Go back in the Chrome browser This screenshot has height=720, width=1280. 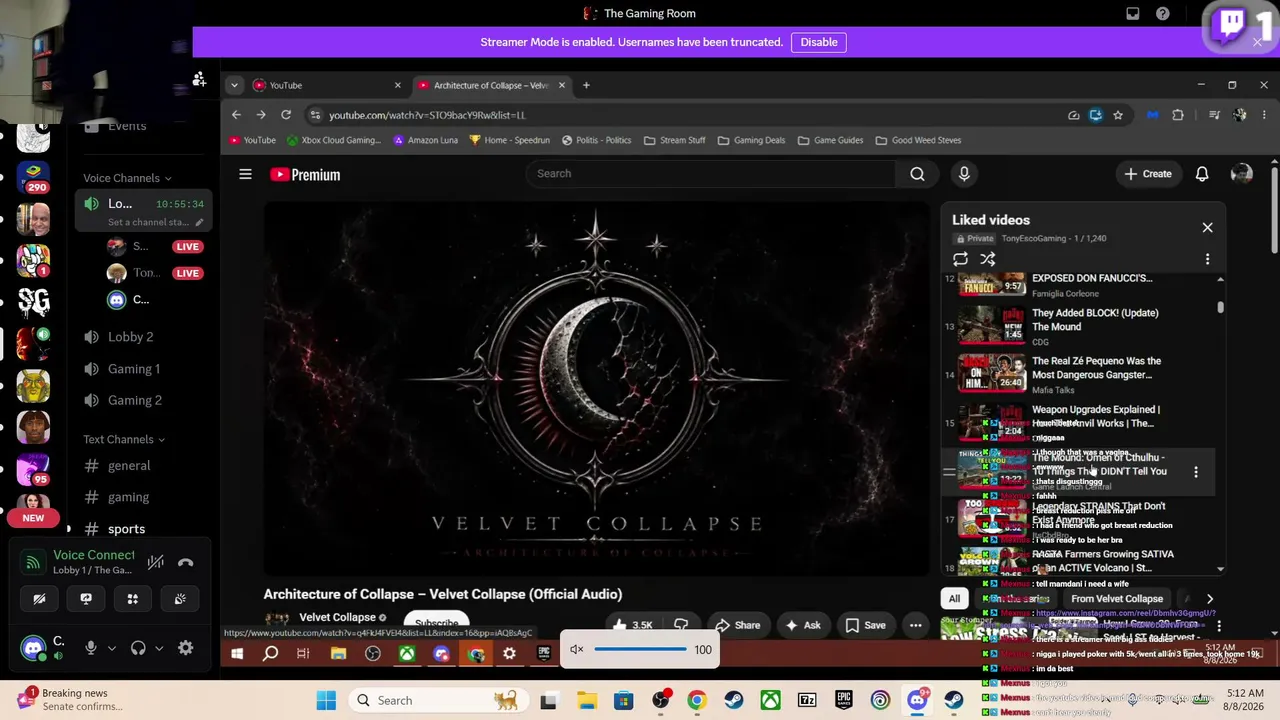click(x=236, y=115)
